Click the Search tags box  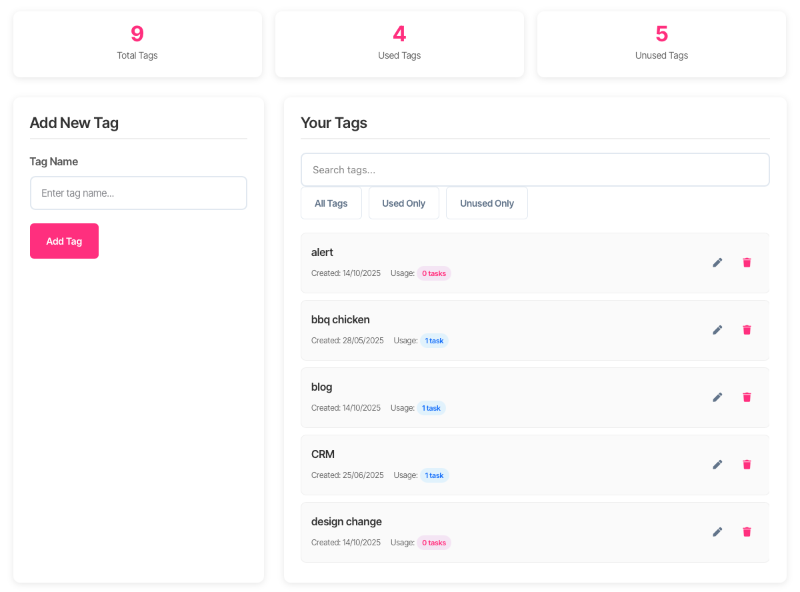click(x=535, y=170)
